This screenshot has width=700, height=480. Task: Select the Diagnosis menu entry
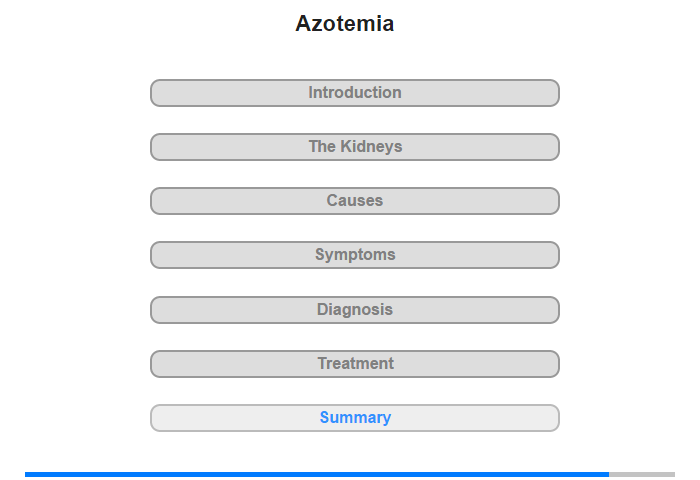[355, 310]
